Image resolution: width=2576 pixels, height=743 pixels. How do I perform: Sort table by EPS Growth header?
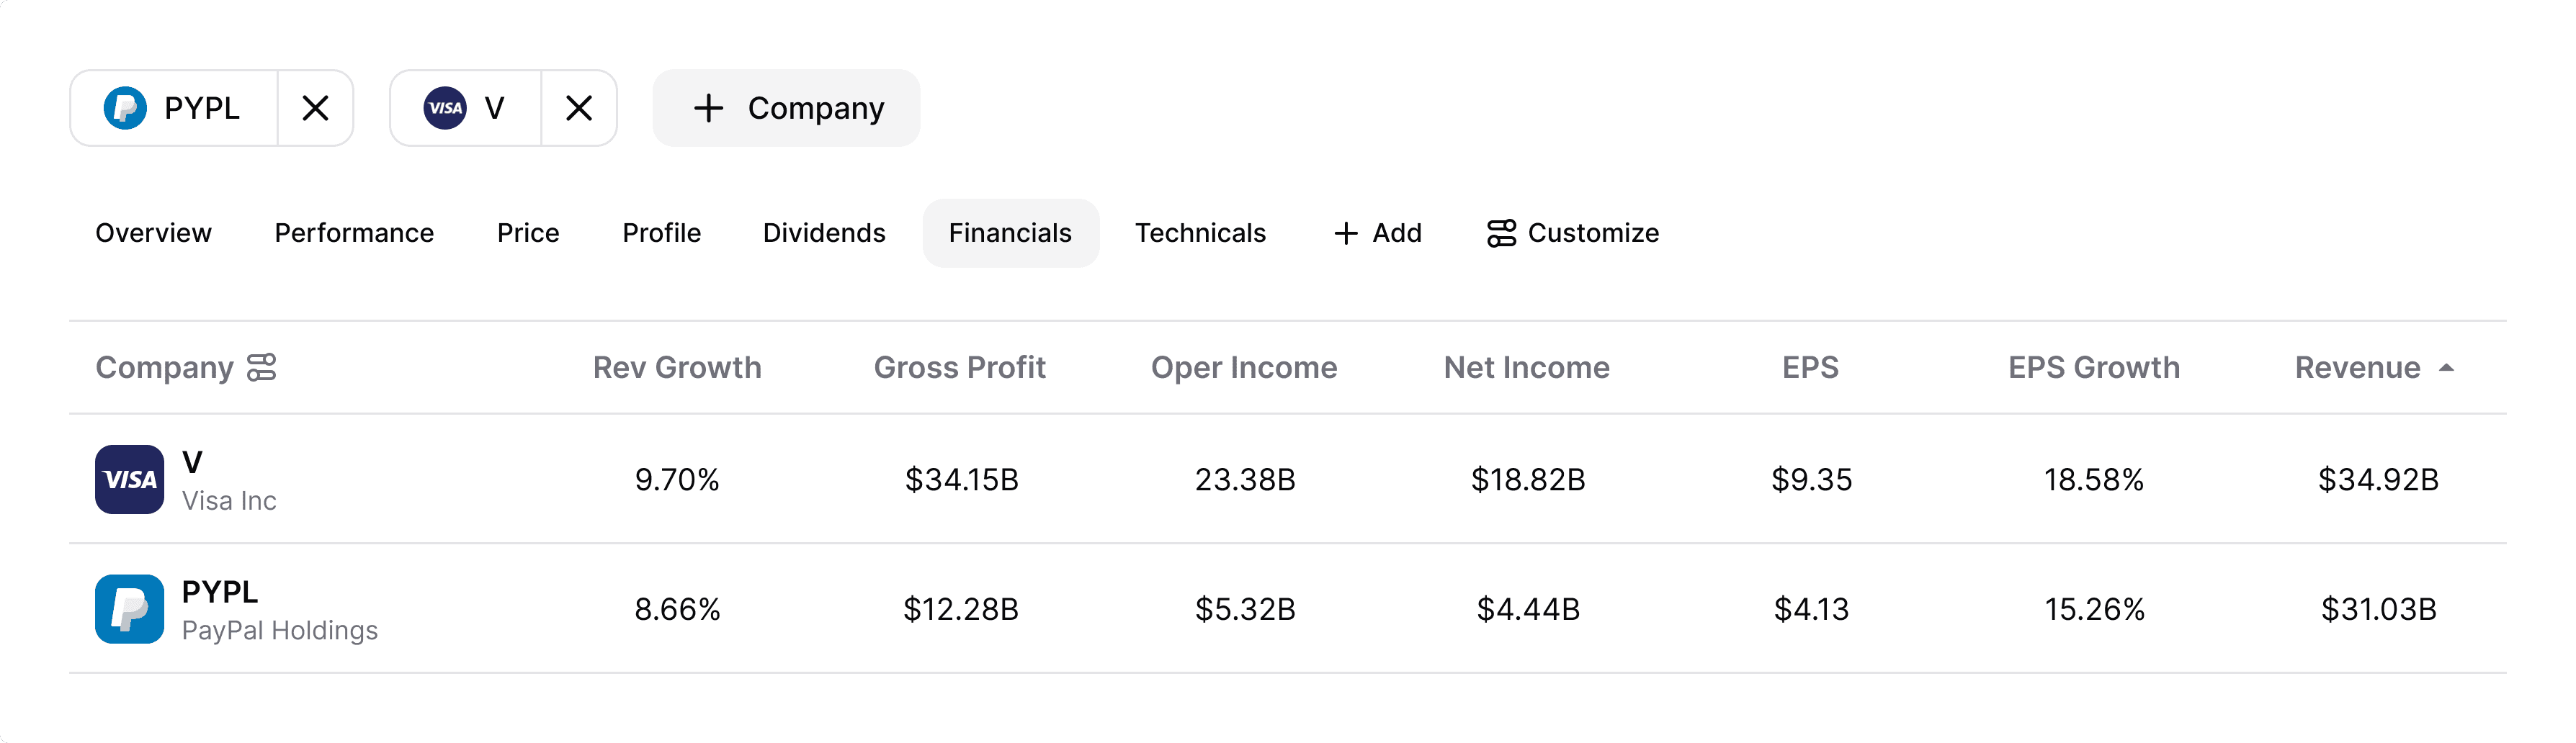click(x=2093, y=368)
